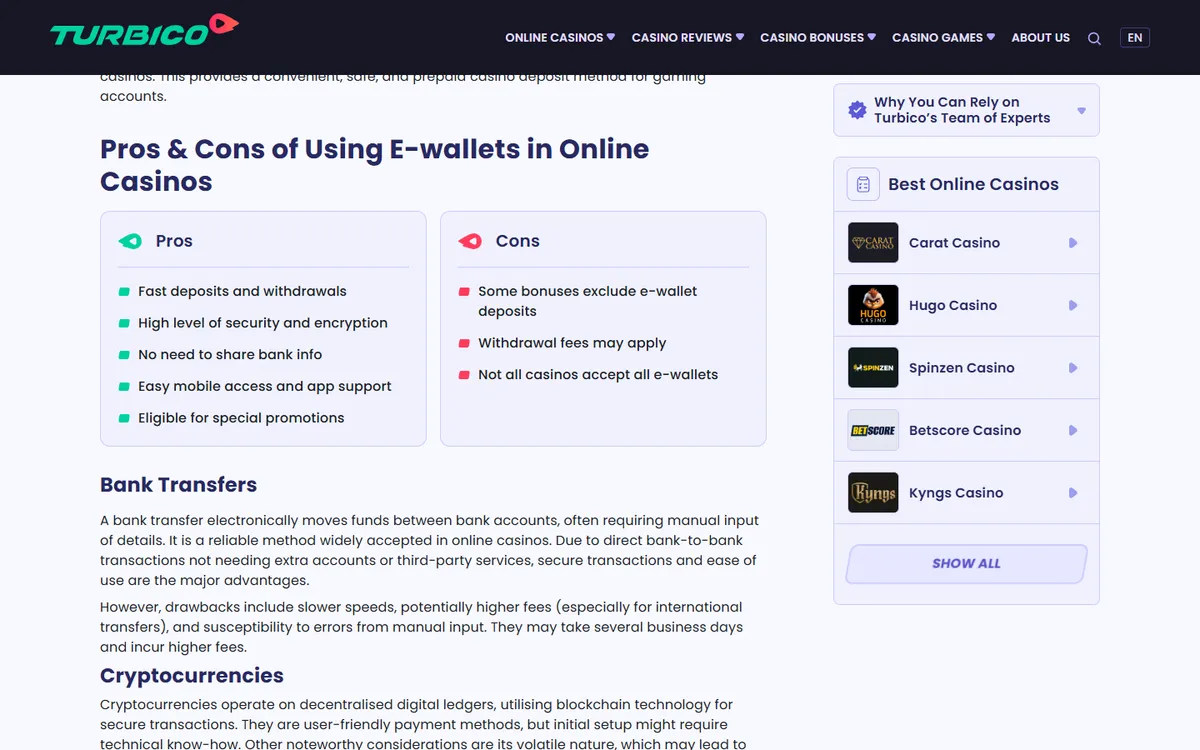Expand the Online Casinos menu
This screenshot has height=750, width=1200.
560,37
